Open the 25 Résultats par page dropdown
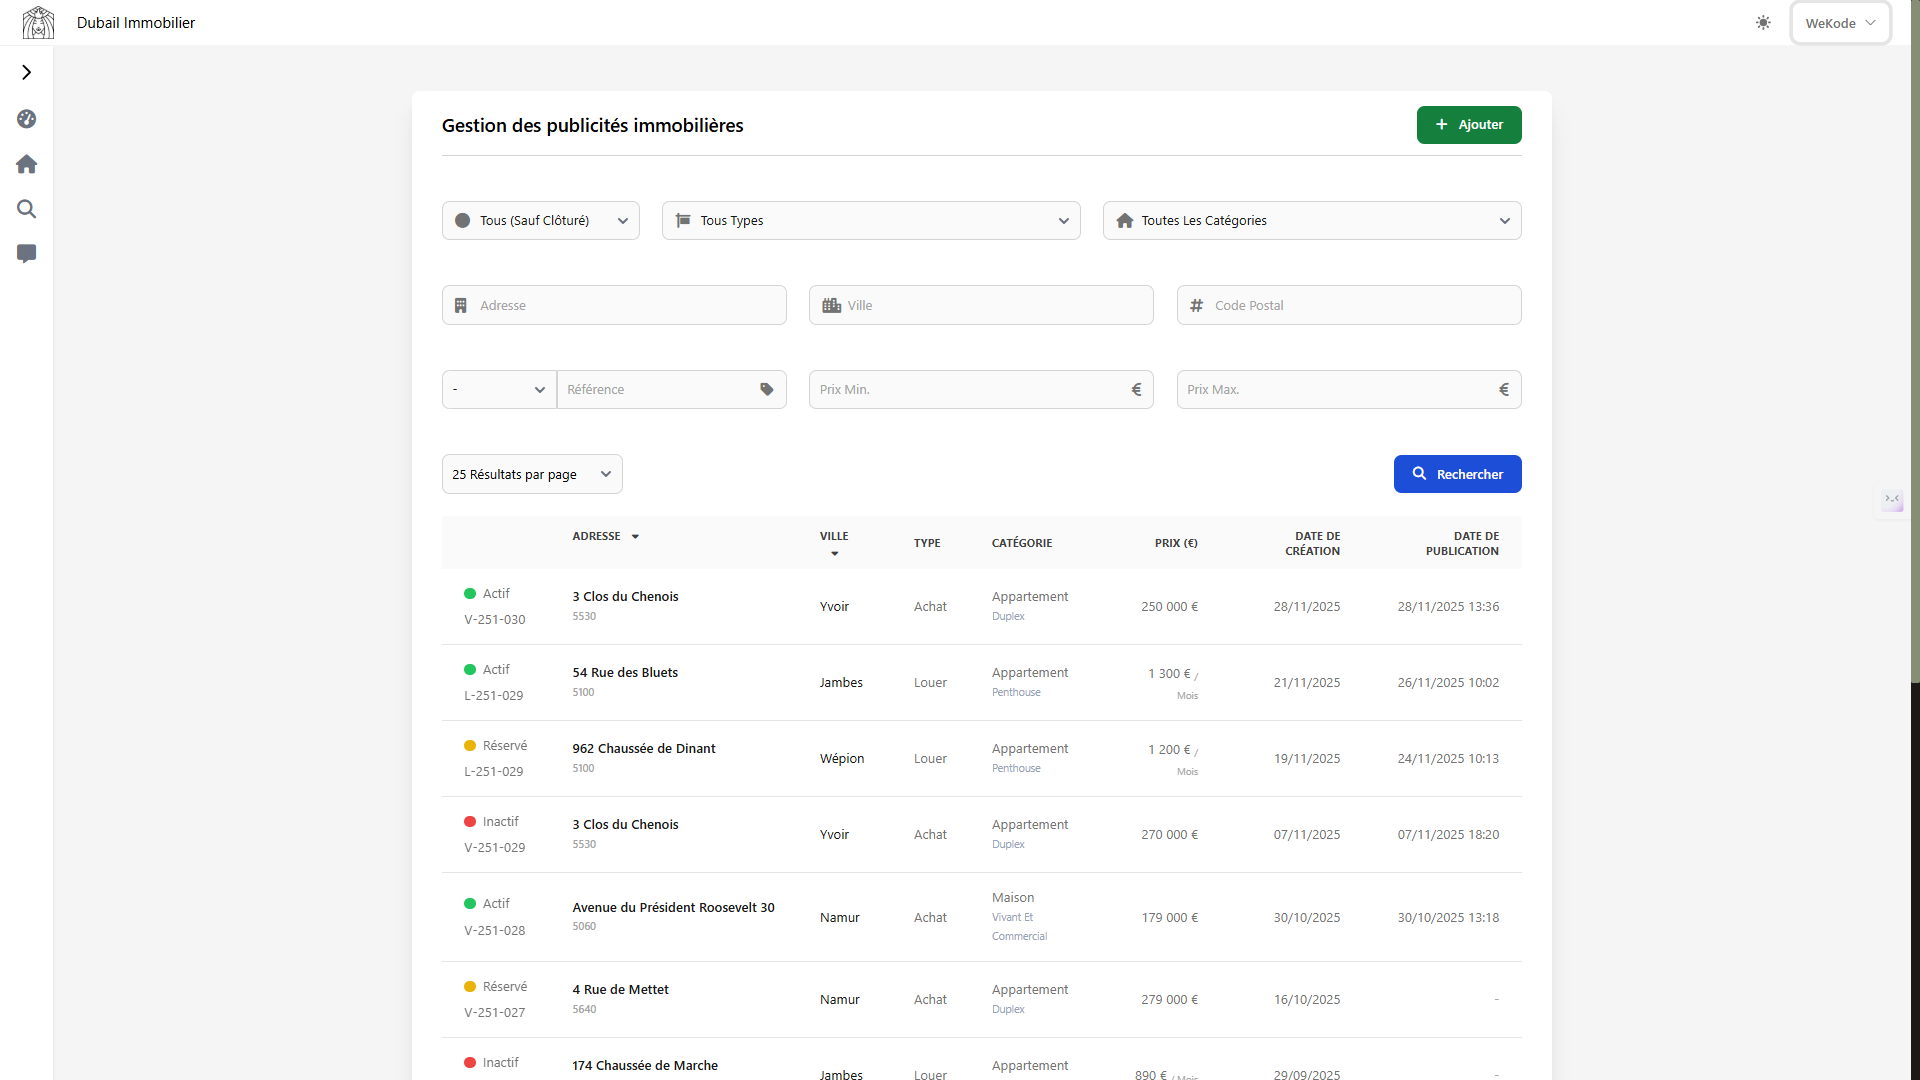Viewport: 1920px width, 1080px height. coord(531,474)
